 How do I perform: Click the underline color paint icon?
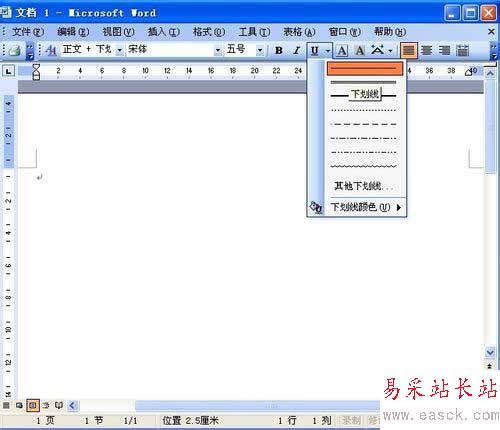click(x=316, y=207)
